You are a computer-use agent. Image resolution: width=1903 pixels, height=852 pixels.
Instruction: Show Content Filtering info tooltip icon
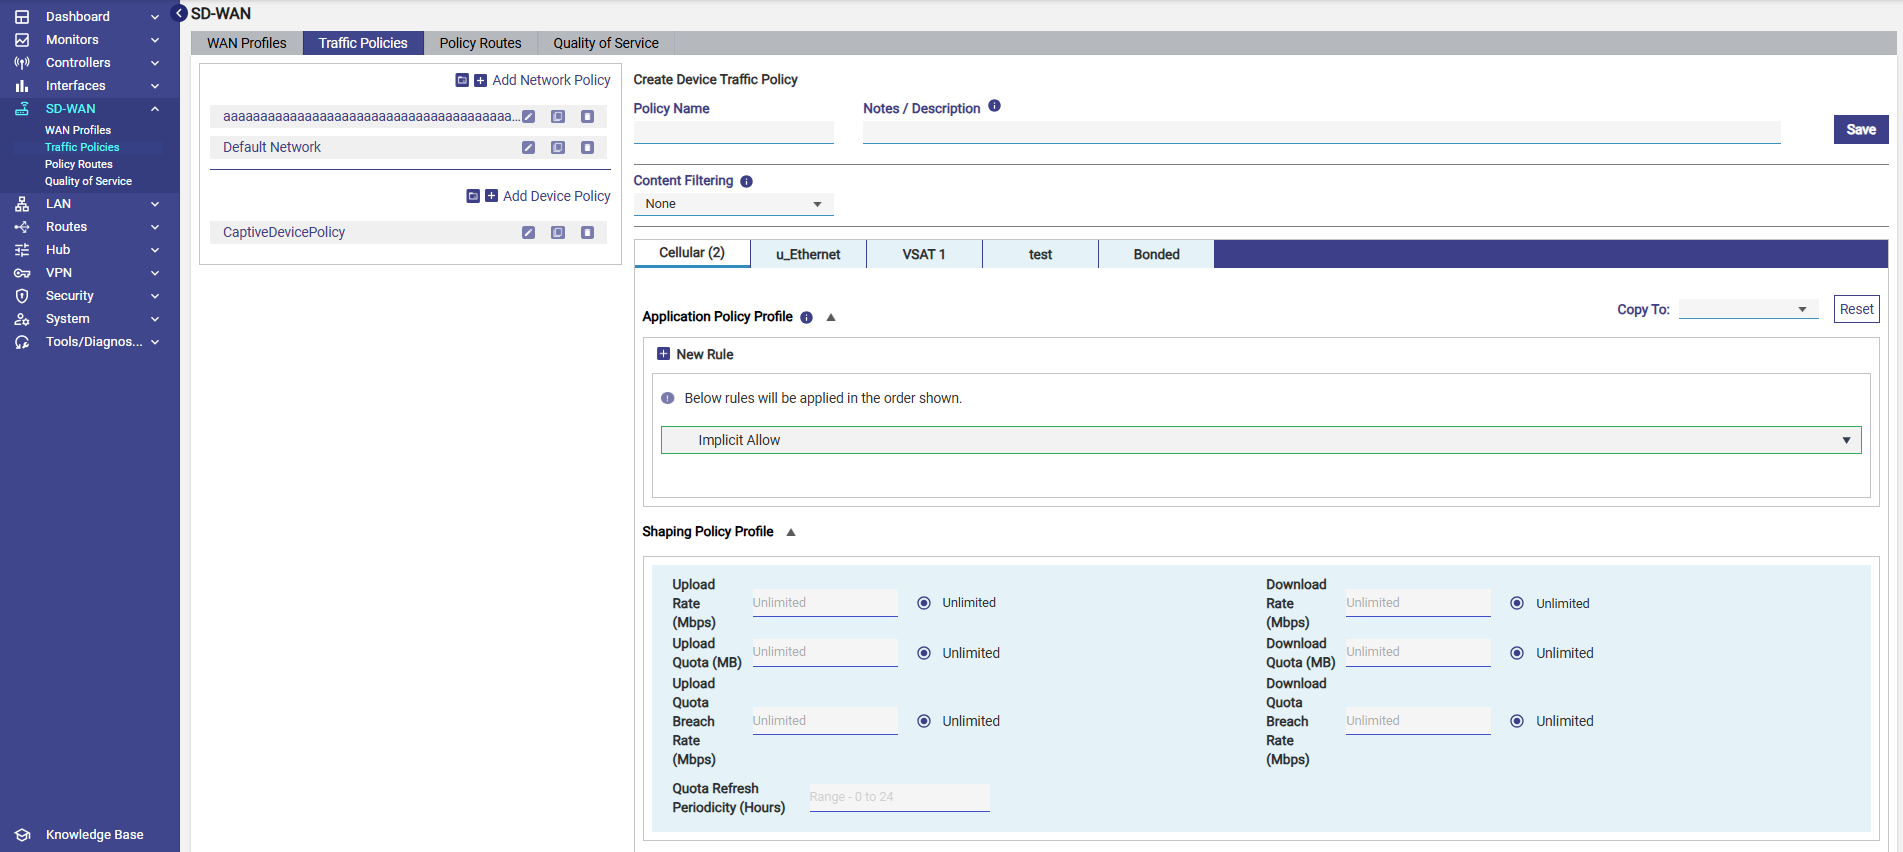pos(746,182)
